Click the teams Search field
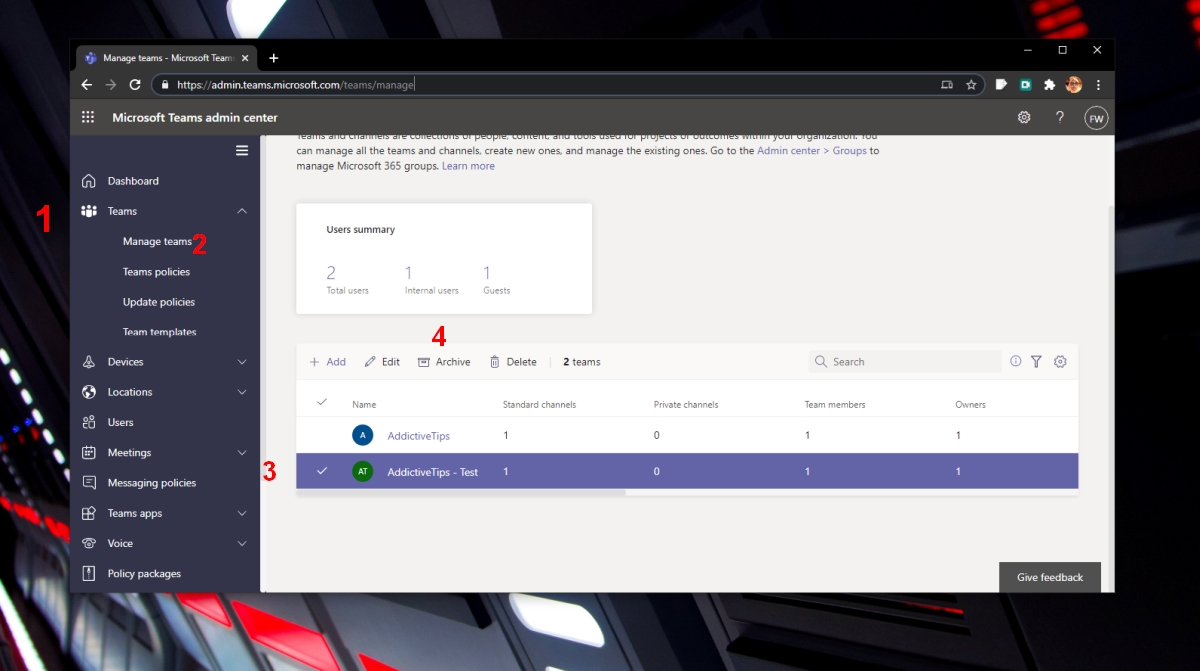Image resolution: width=1200 pixels, height=671 pixels. click(x=904, y=362)
